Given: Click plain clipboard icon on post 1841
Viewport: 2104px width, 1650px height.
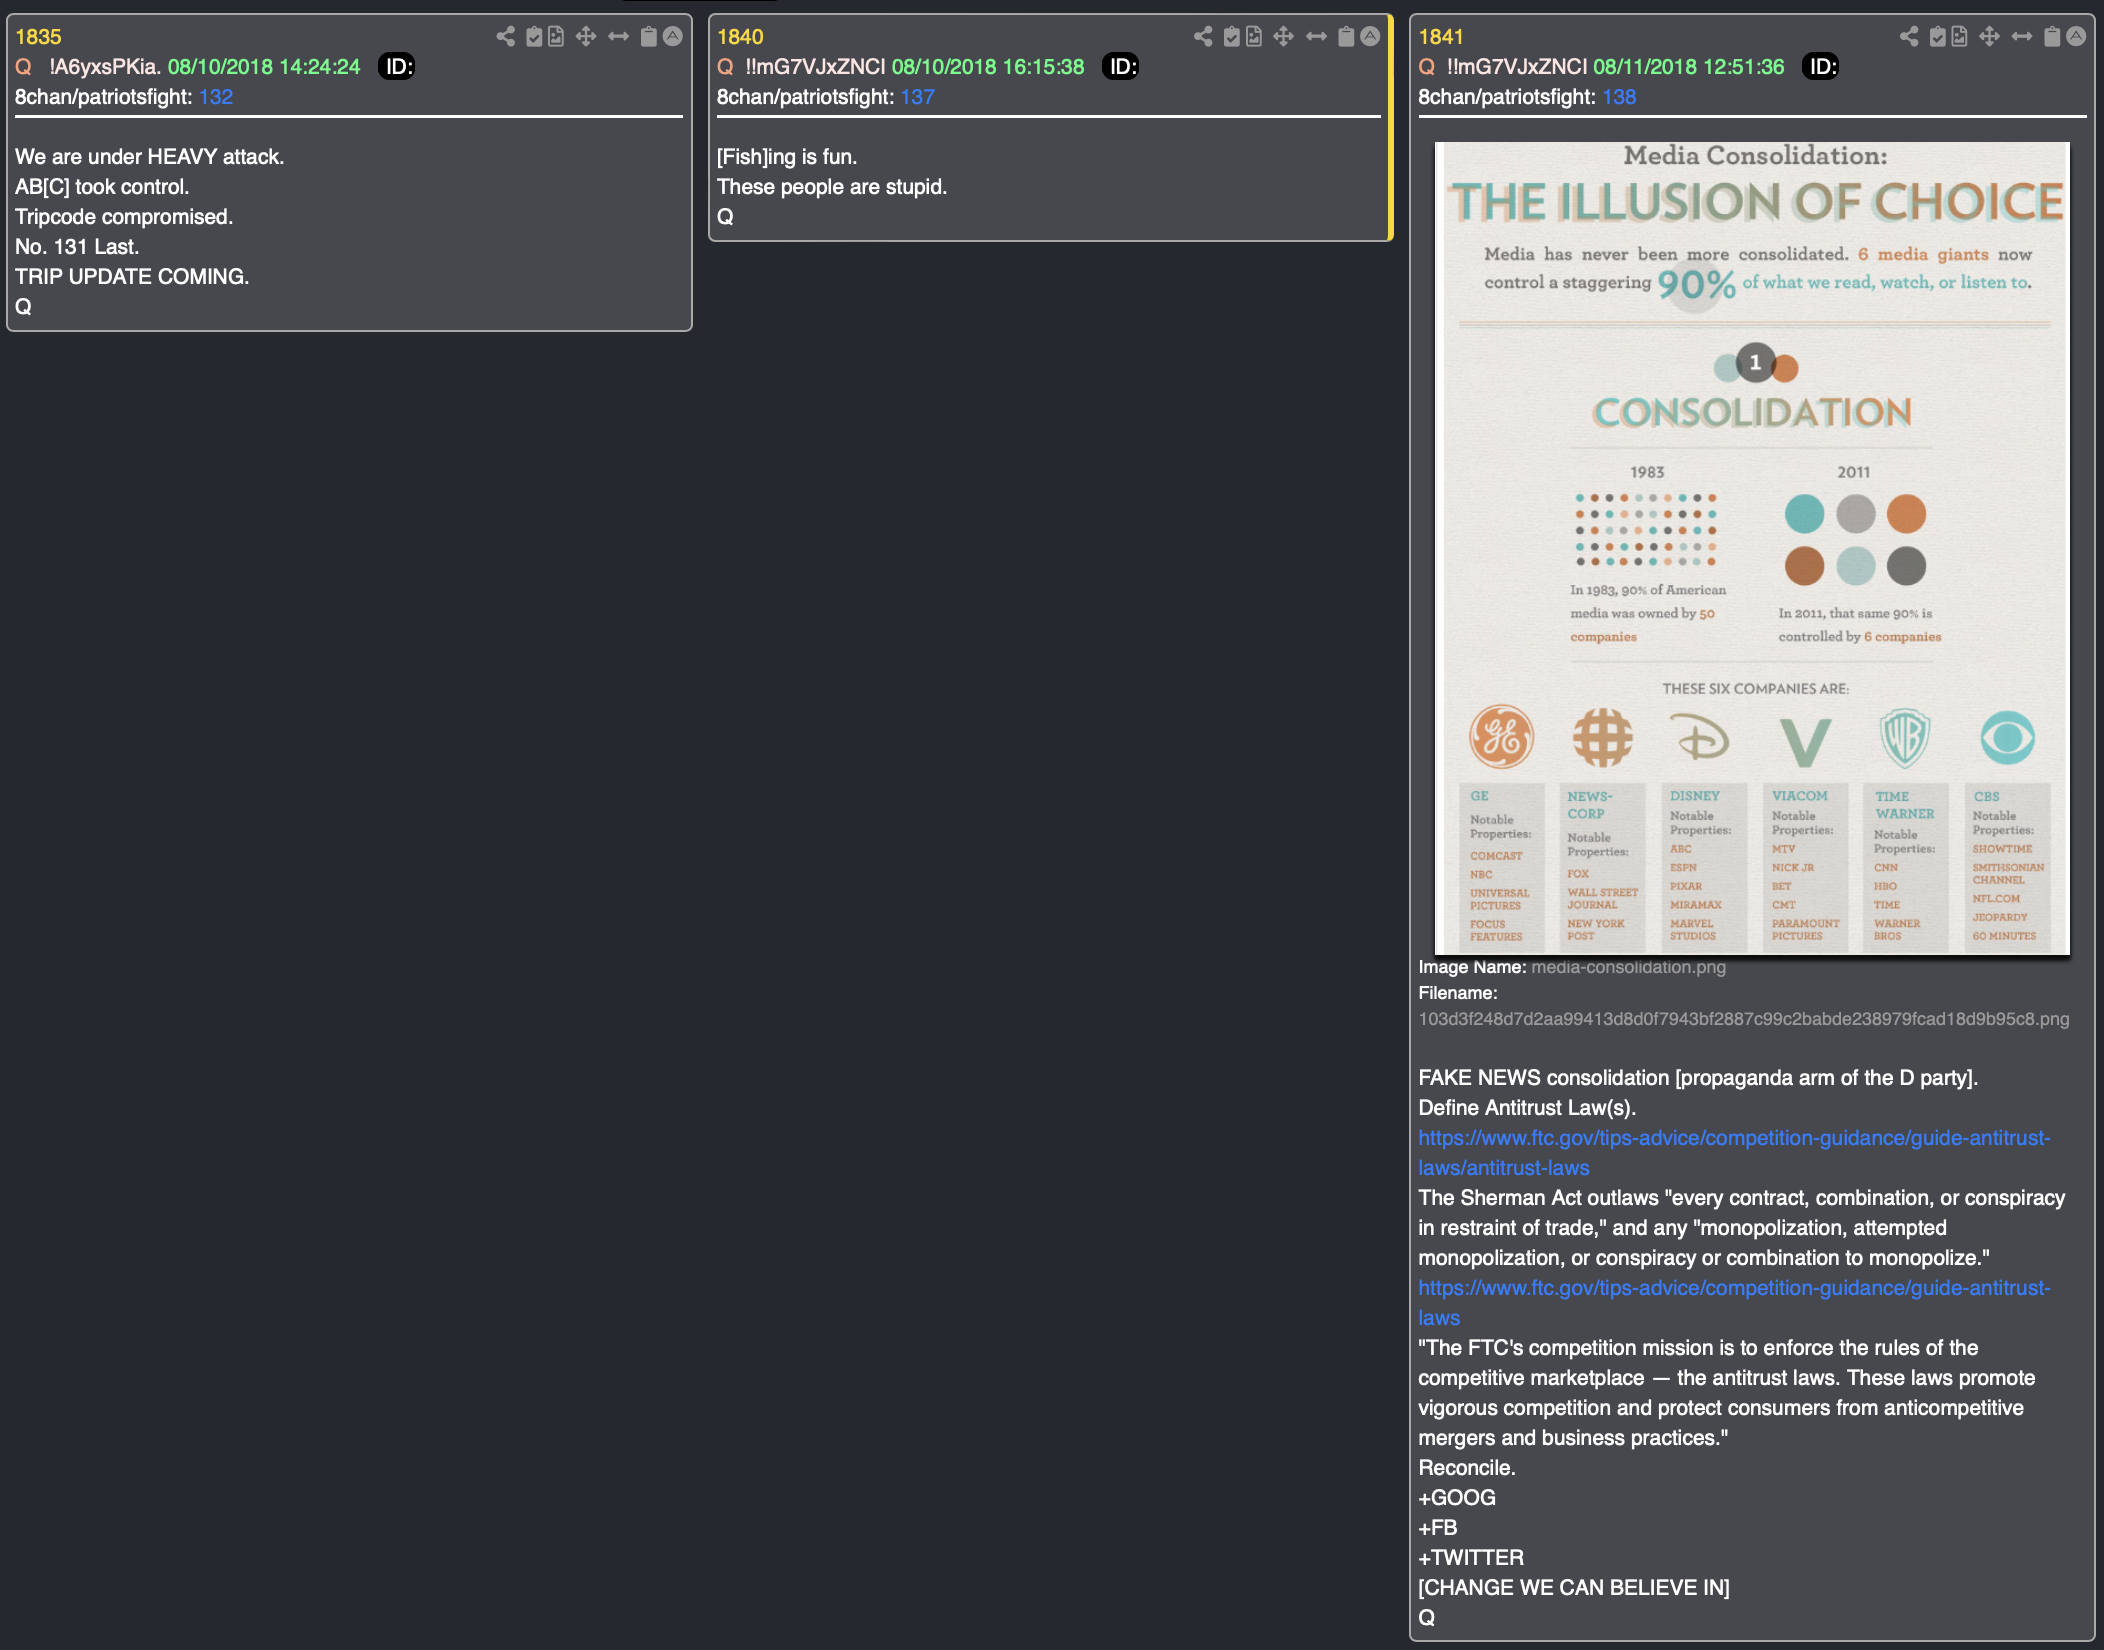Looking at the screenshot, I should [2052, 37].
